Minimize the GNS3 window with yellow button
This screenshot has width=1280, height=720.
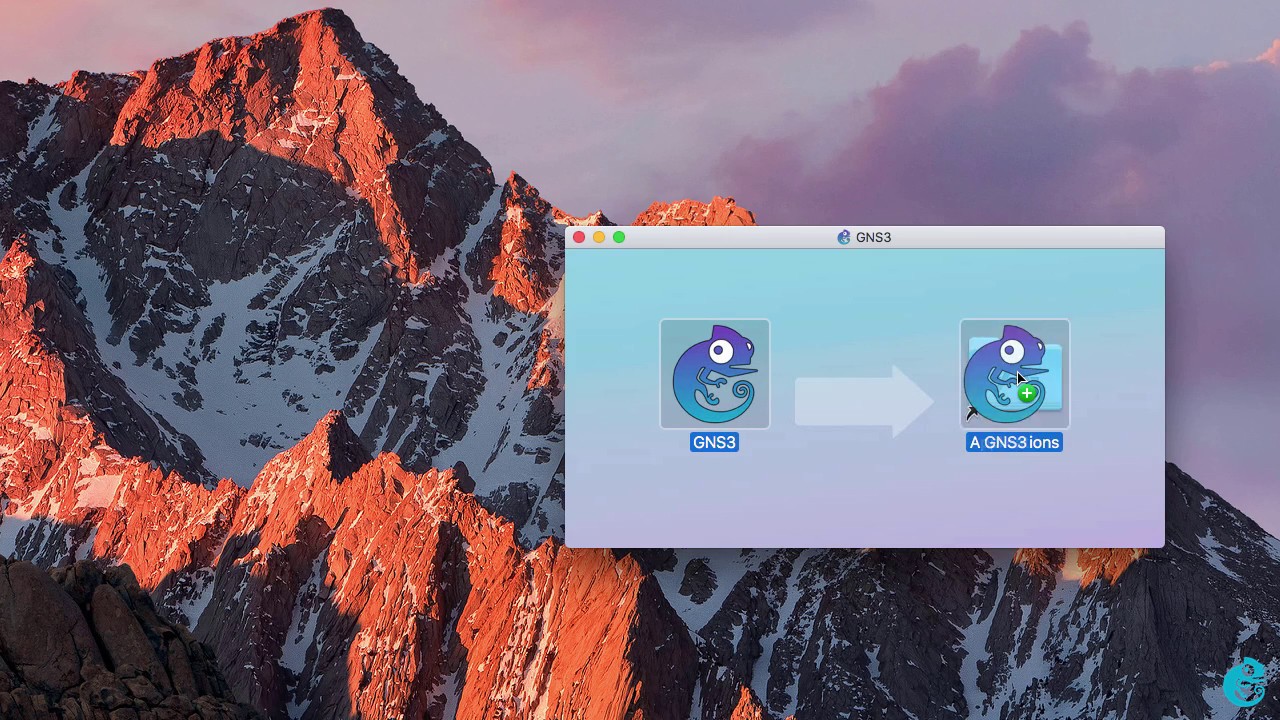pos(599,237)
